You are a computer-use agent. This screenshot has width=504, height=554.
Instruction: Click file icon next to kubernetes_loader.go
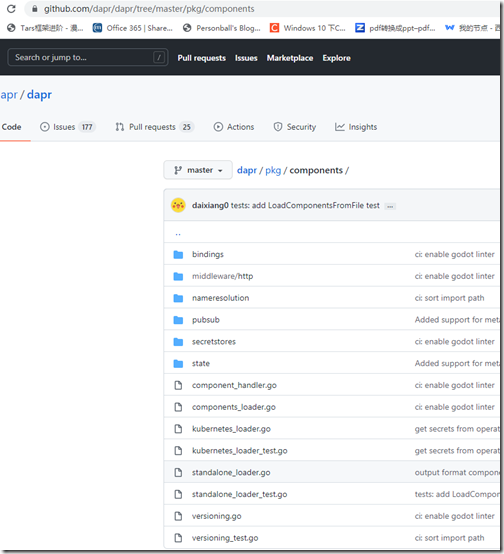(x=178, y=429)
